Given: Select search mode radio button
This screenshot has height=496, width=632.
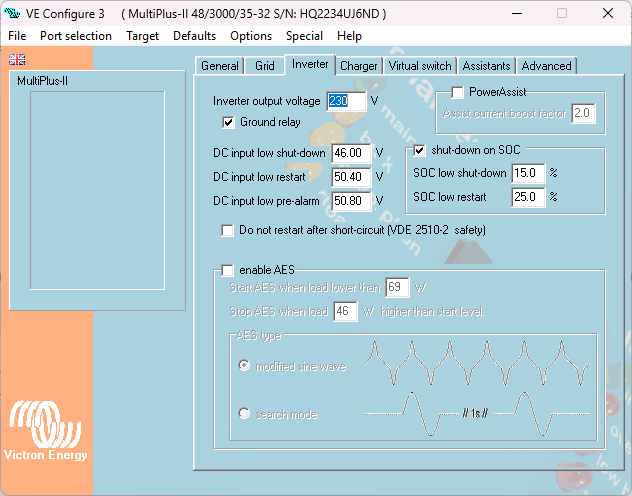Looking at the screenshot, I should pyautogui.click(x=244, y=413).
